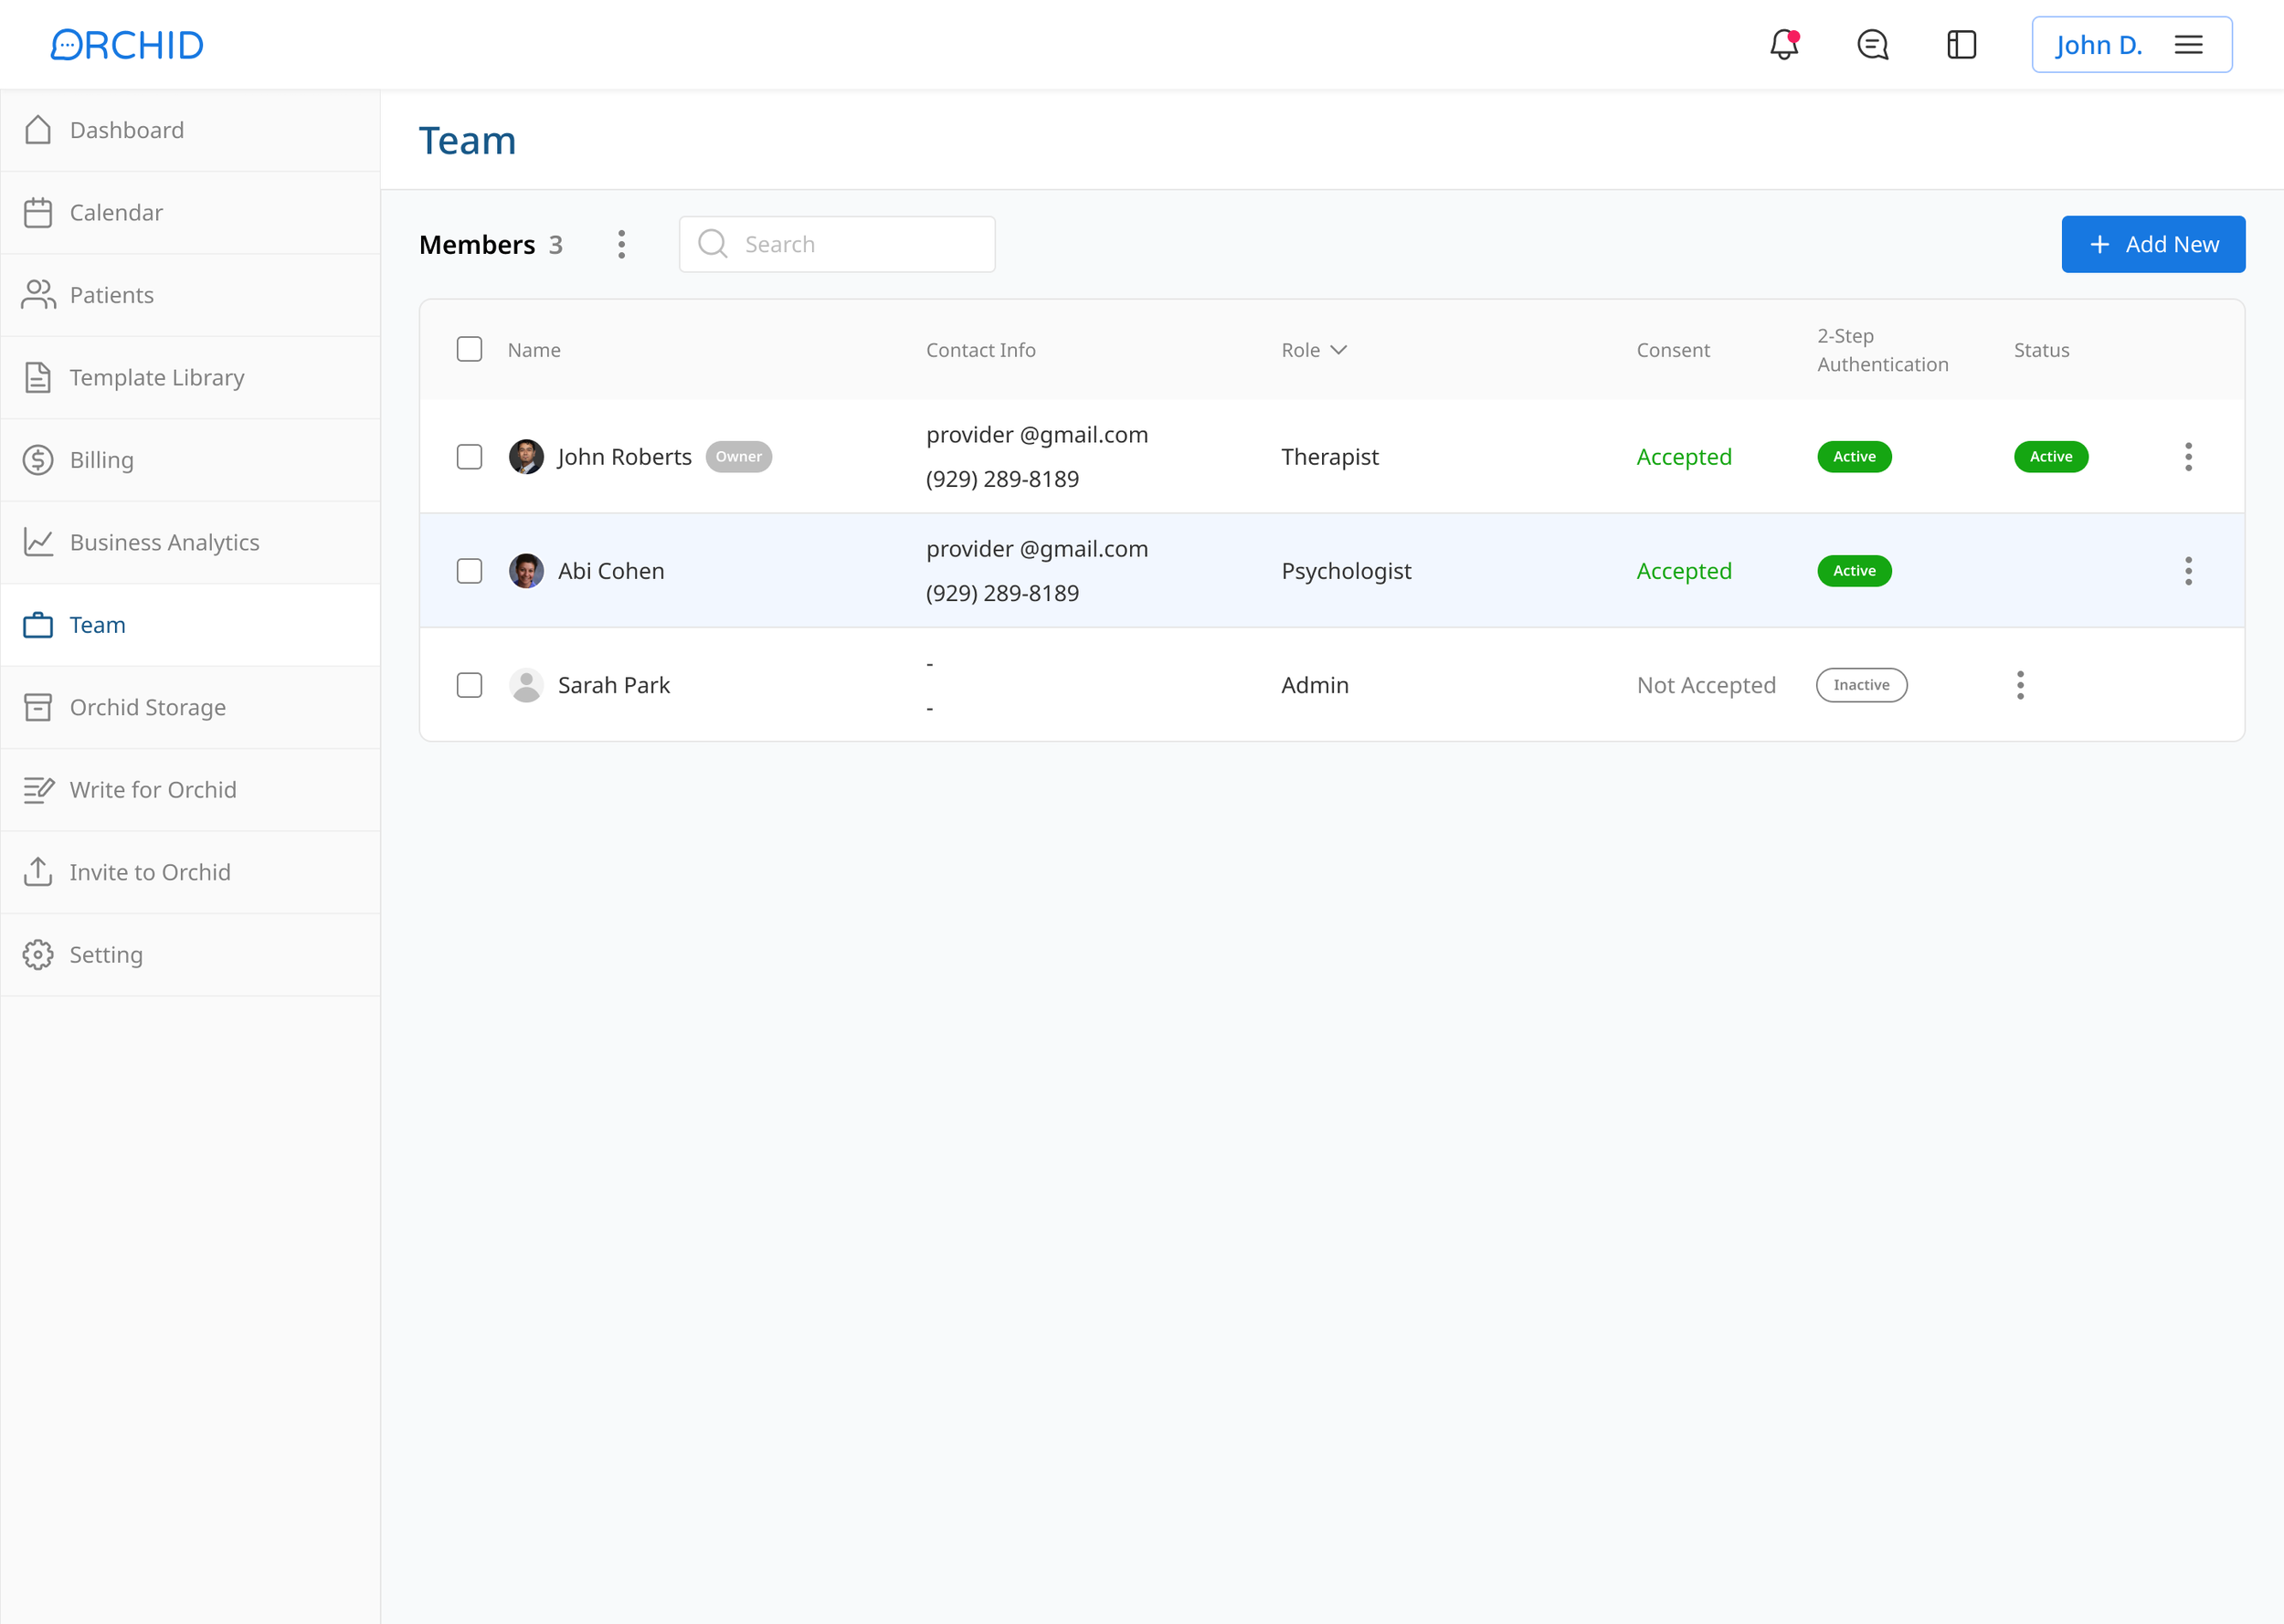The image size is (2284, 1624).
Task: Click the Inactive badge for Sarah Park
Action: coord(1861,685)
